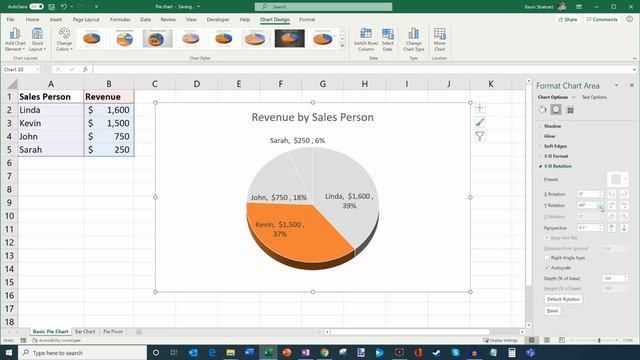Image resolution: width=640 pixels, height=360 pixels.
Task: Click the Move Chart button
Action: coord(440,40)
